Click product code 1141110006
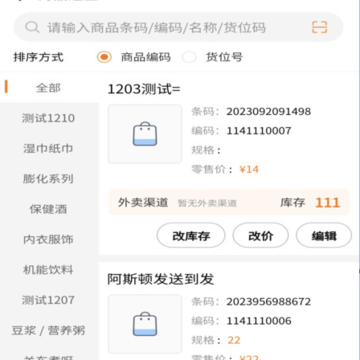The width and height of the screenshot is (360, 360). [x=259, y=321]
